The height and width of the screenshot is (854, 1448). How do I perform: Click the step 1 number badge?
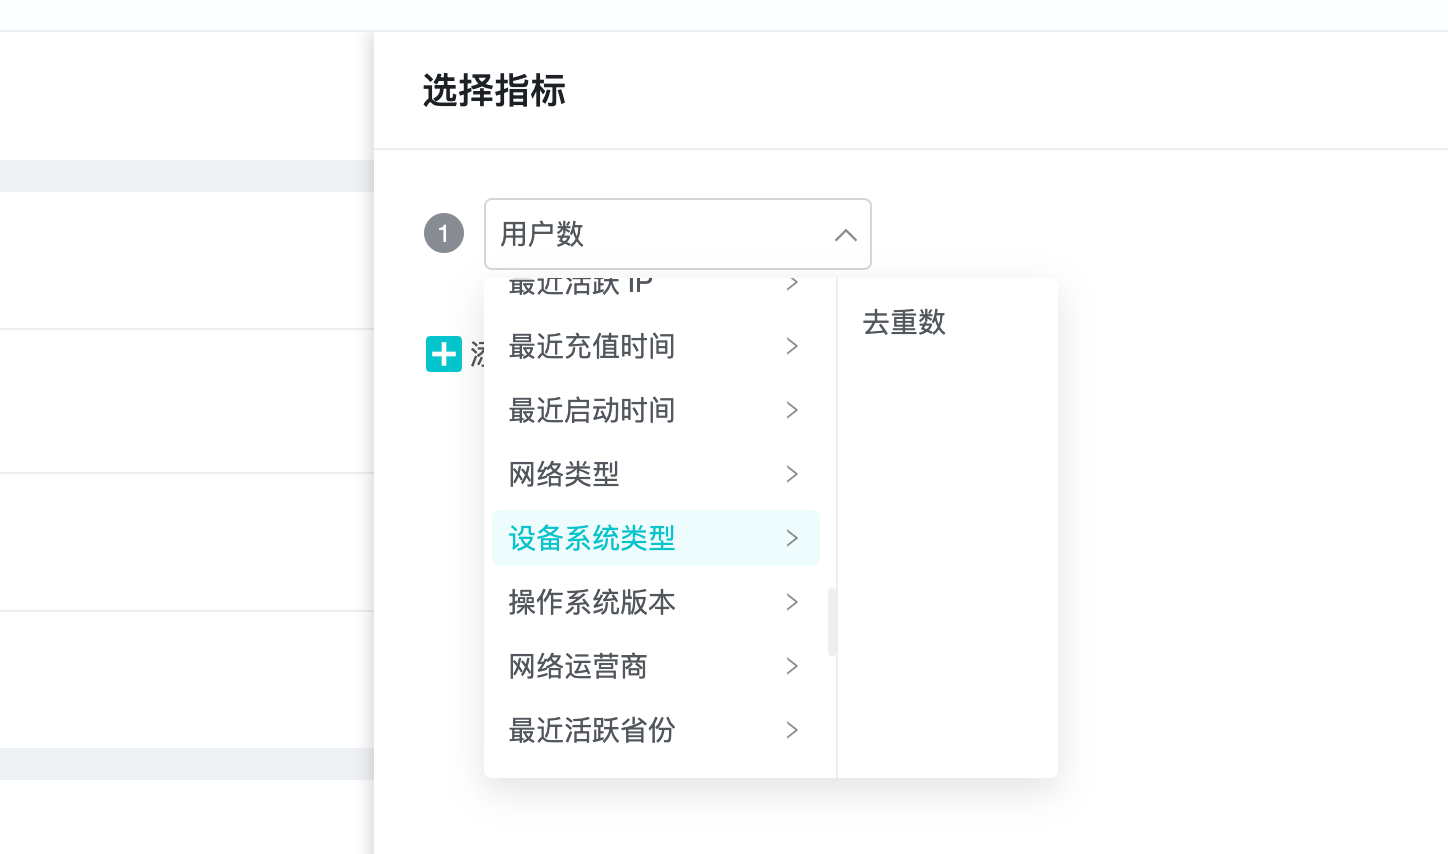(x=444, y=234)
